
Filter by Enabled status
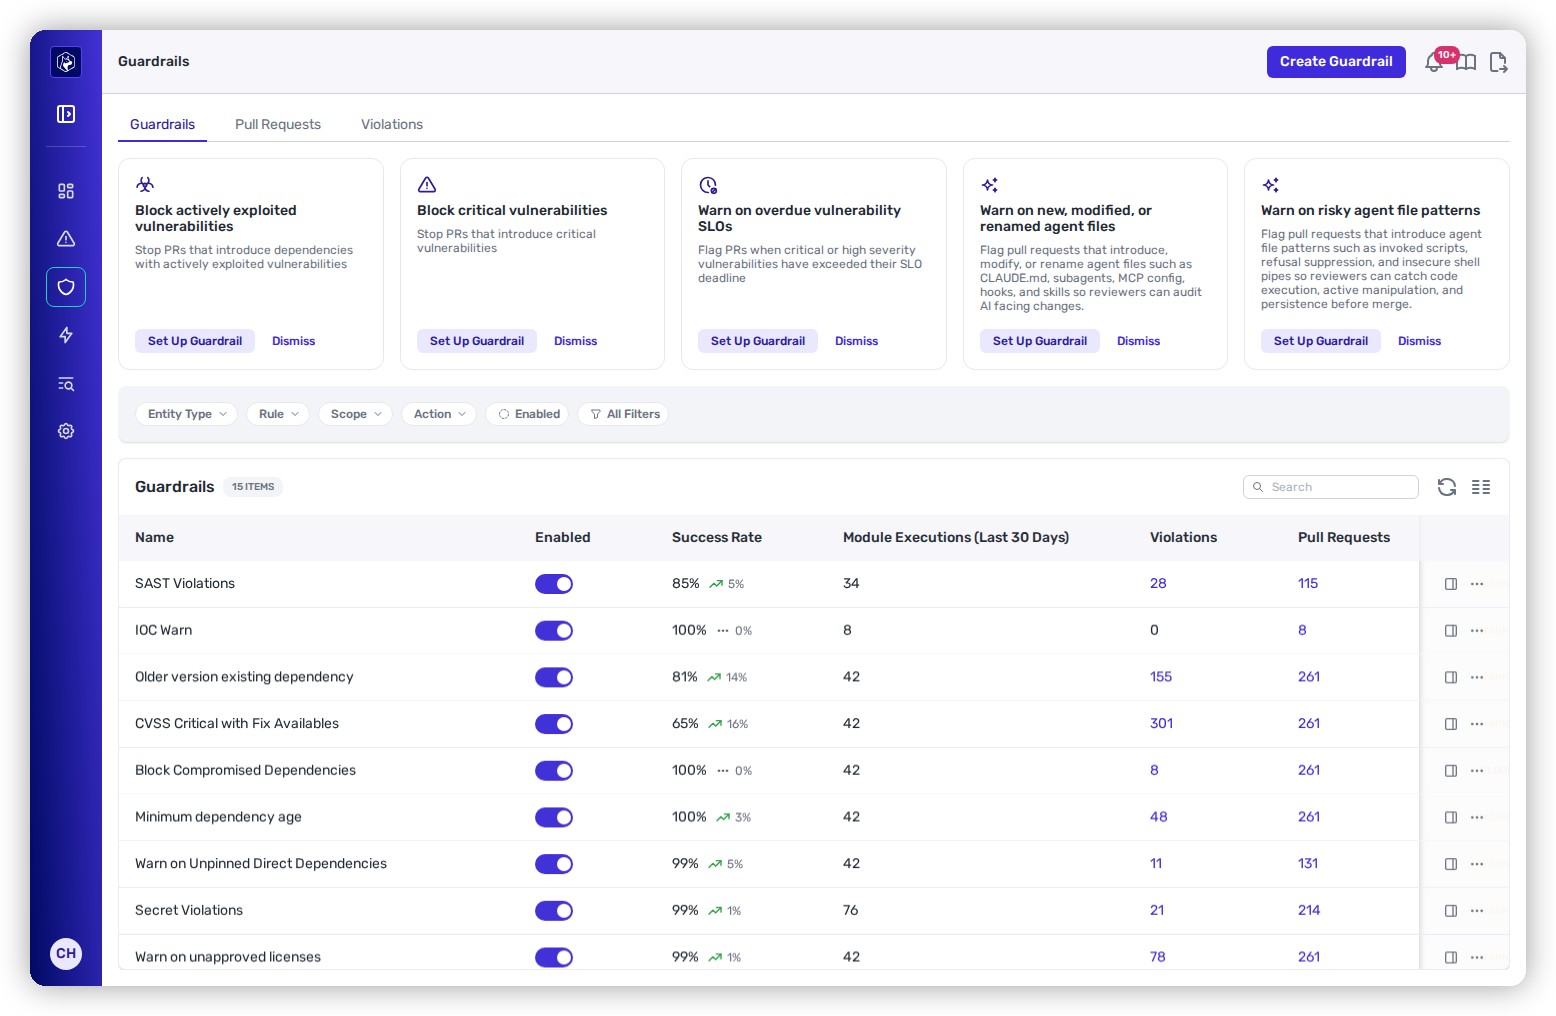[x=528, y=414]
